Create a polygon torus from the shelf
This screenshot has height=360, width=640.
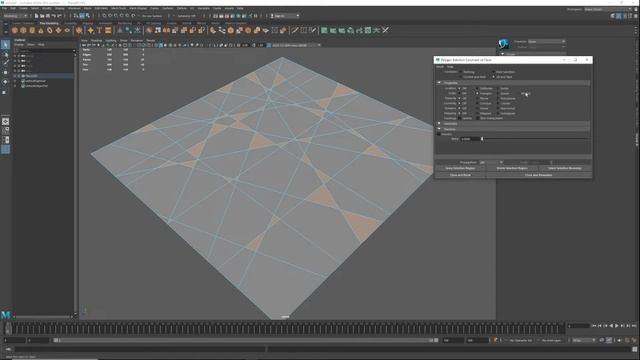pos(50,30)
